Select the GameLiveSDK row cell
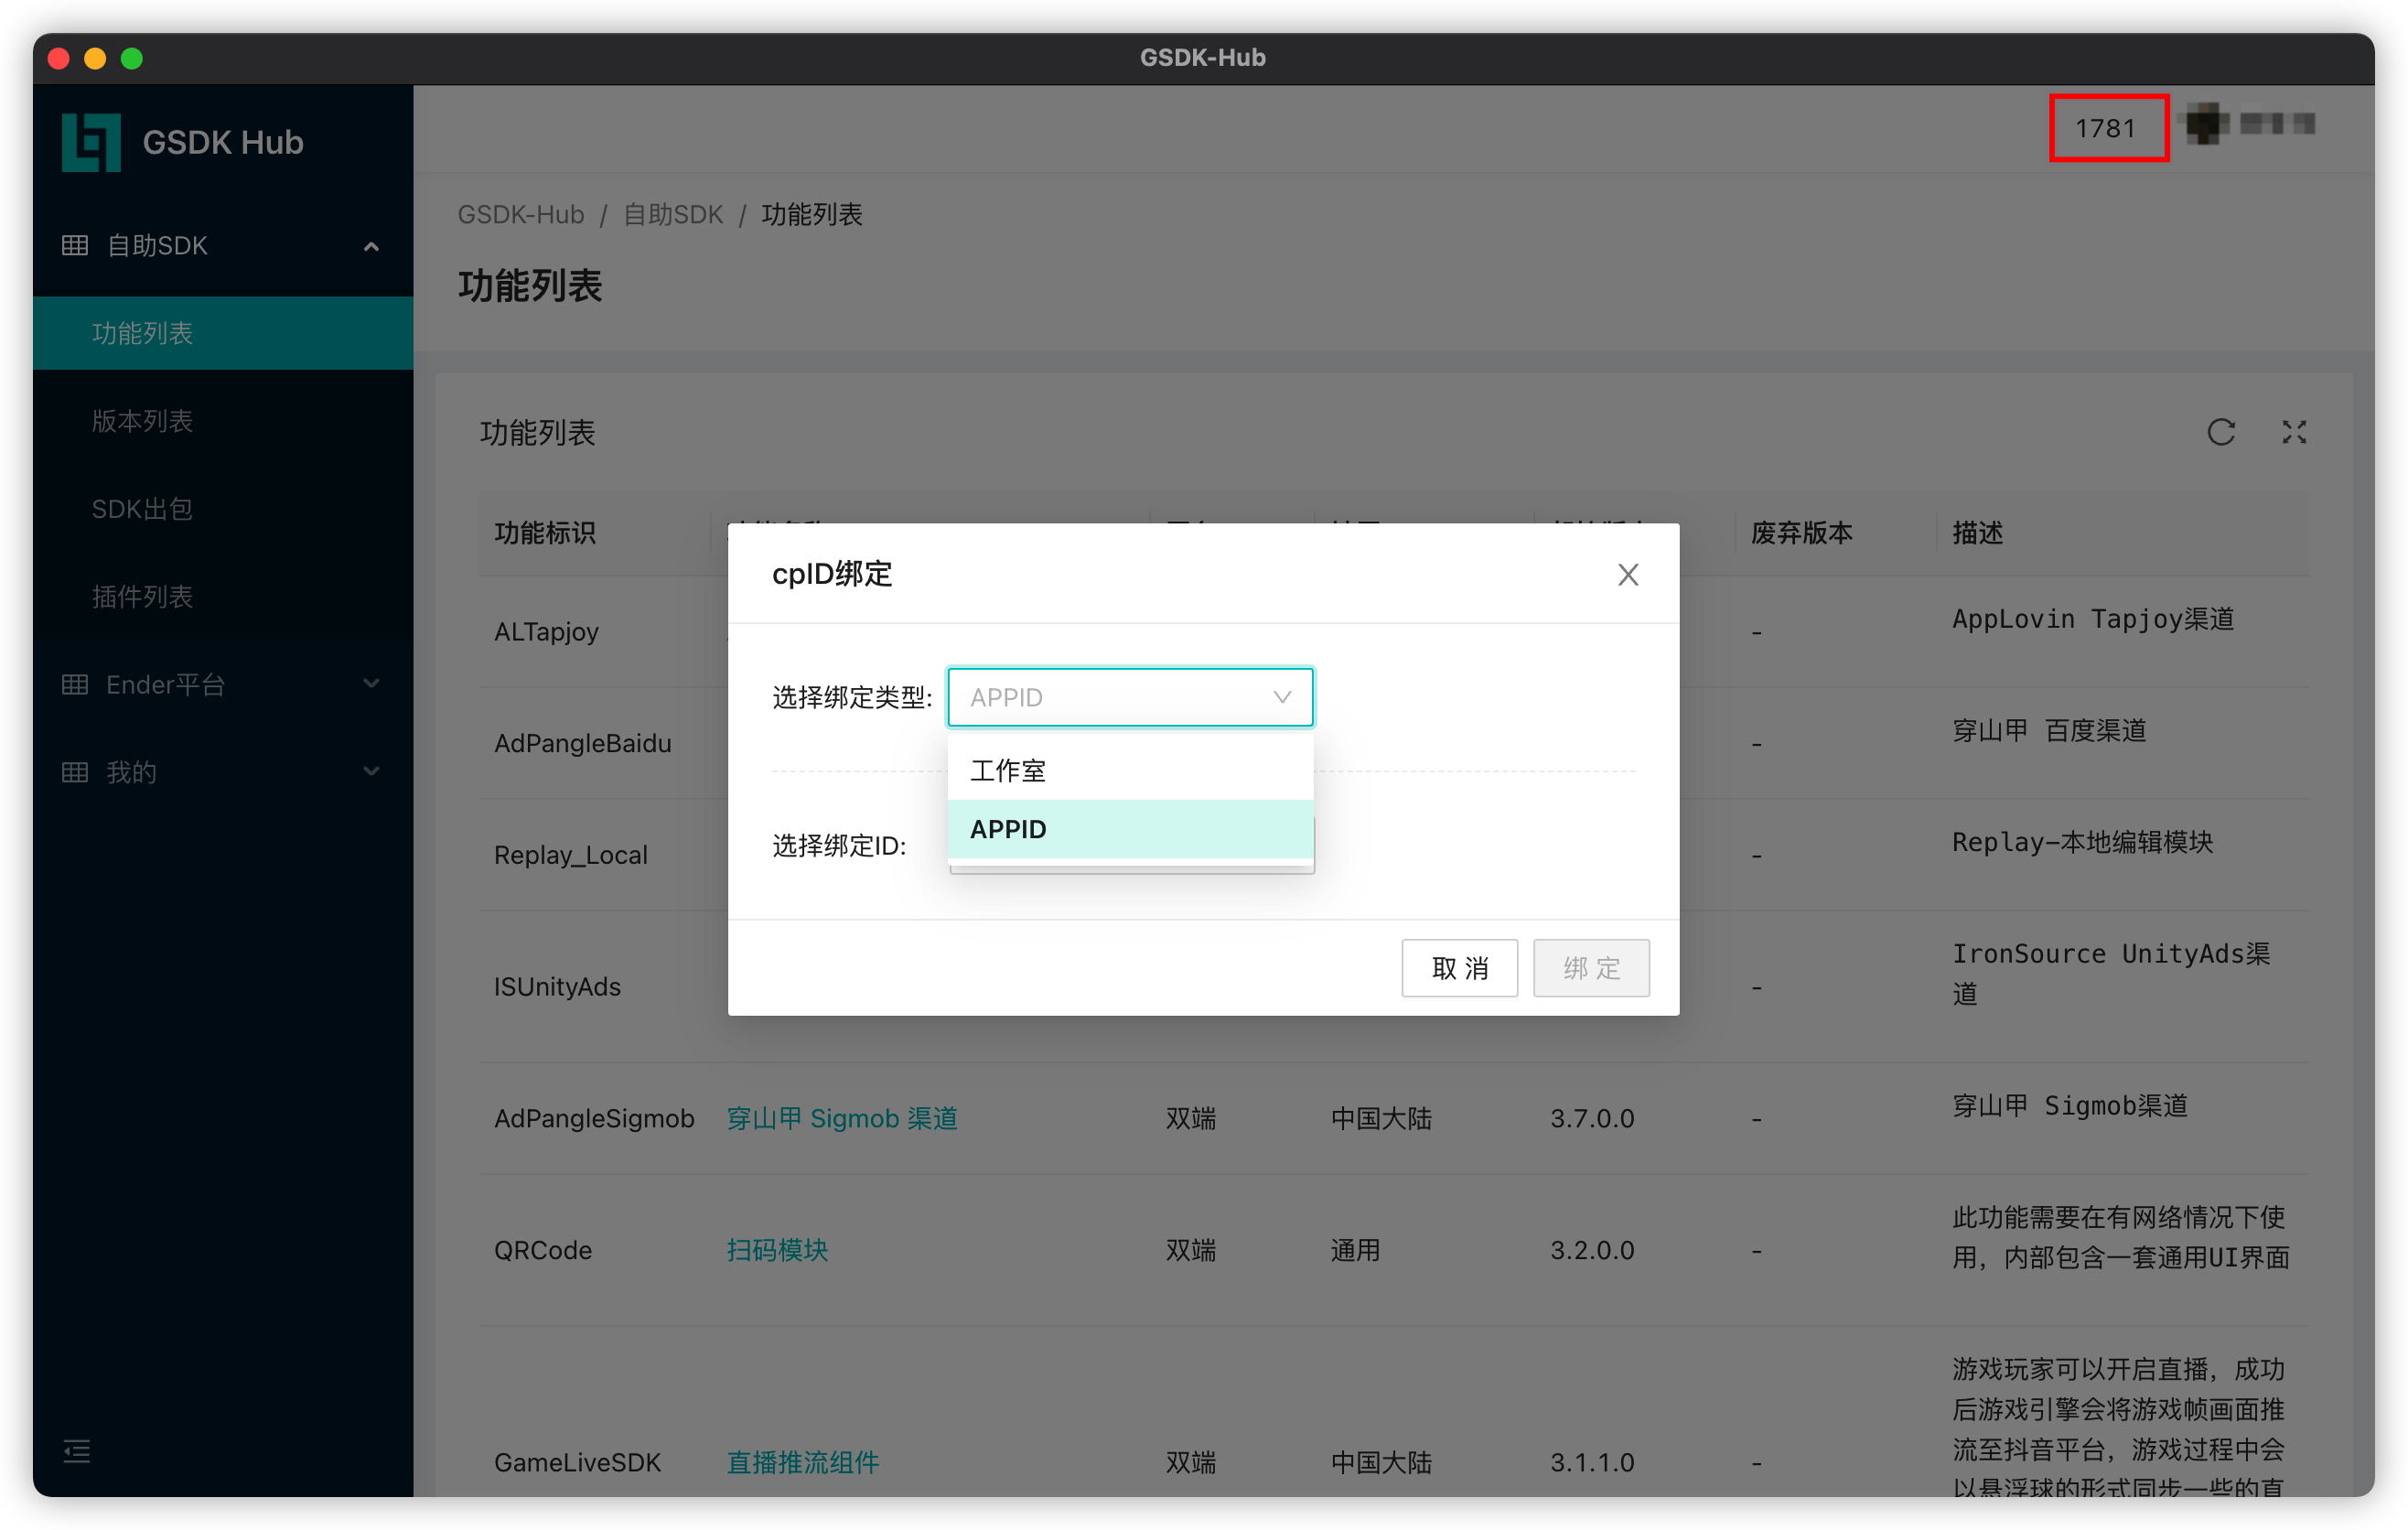2408x1530 pixels. coord(577,1461)
